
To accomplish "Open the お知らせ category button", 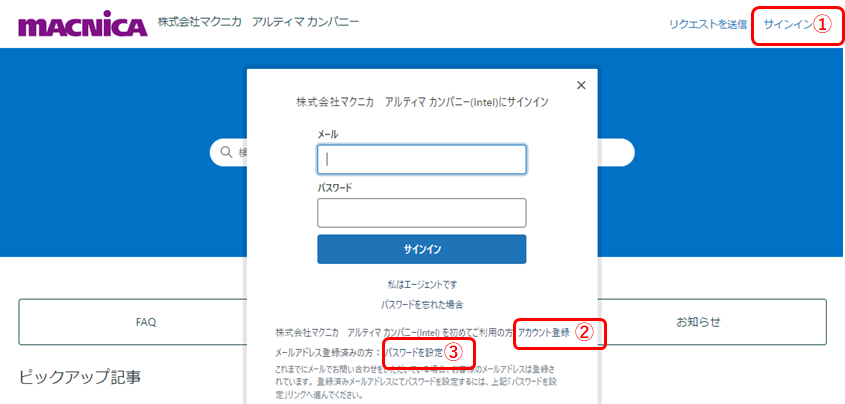I will coord(698,322).
